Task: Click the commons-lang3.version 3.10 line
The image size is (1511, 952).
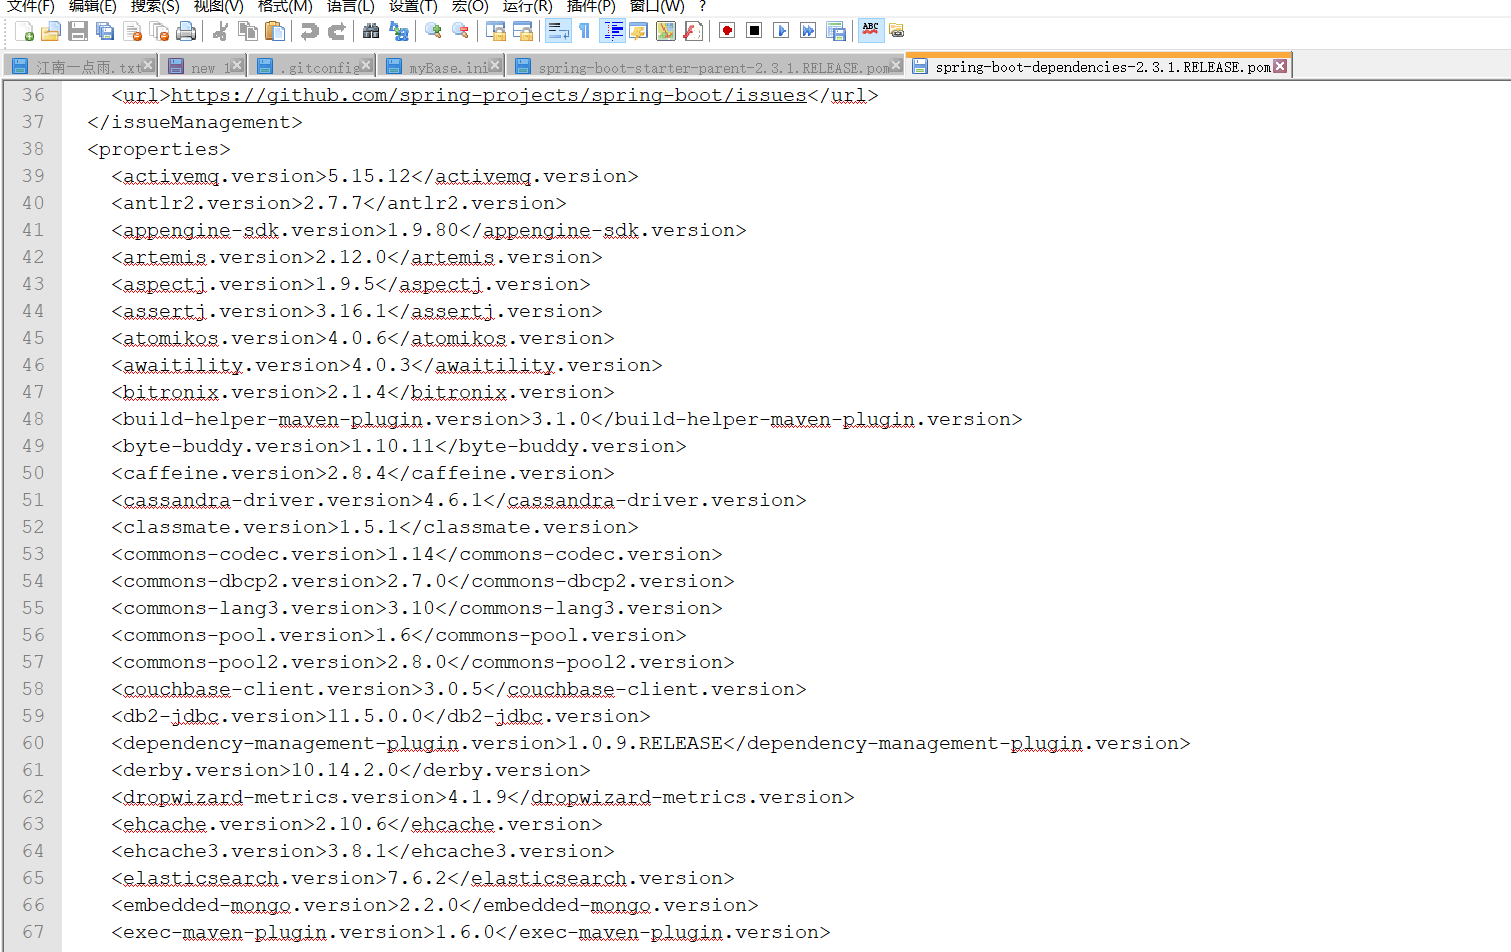Action: (417, 608)
